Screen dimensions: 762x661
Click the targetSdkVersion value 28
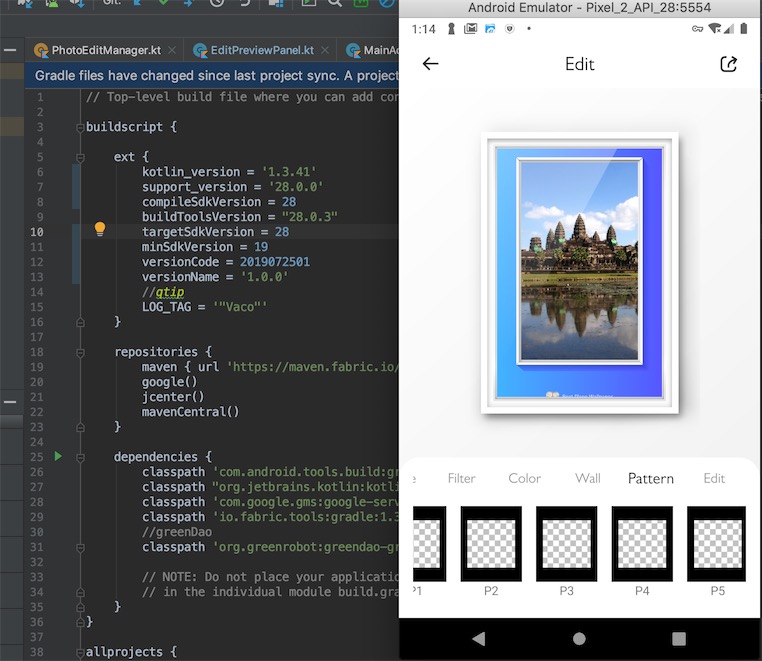pyautogui.click(x=282, y=232)
